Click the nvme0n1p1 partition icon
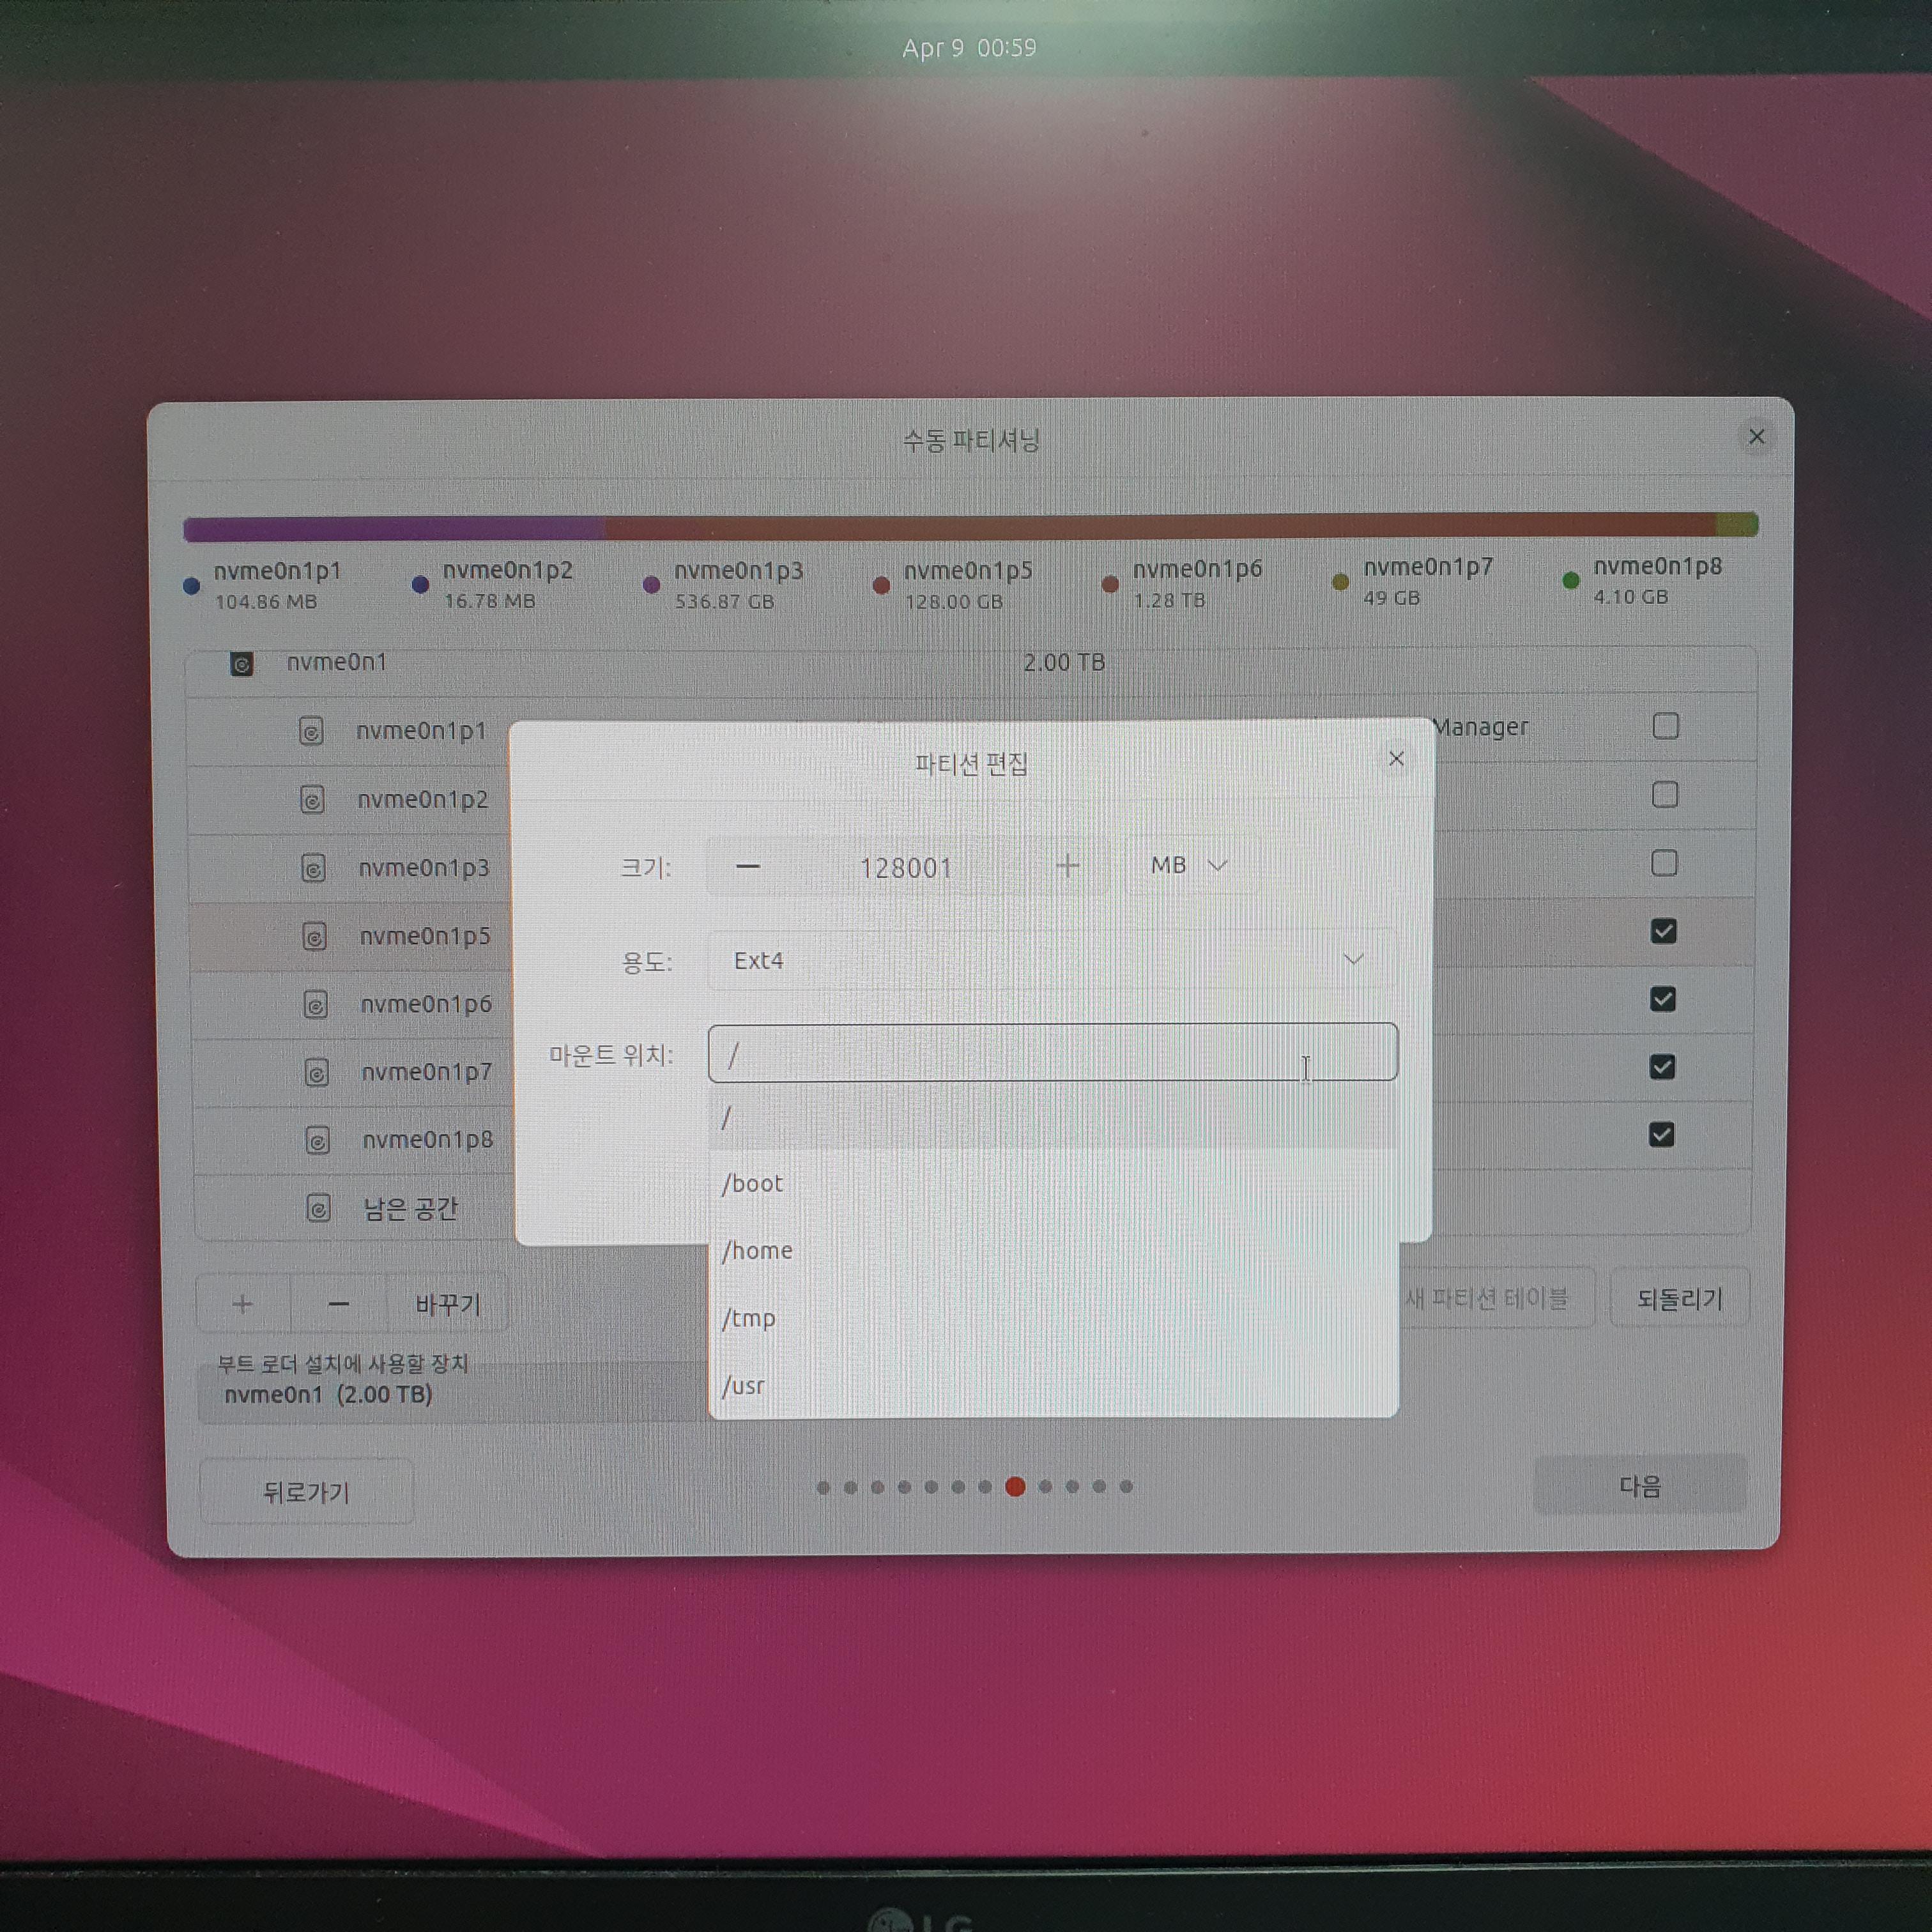This screenshot has height=1932, width=1932. point(311,731)
